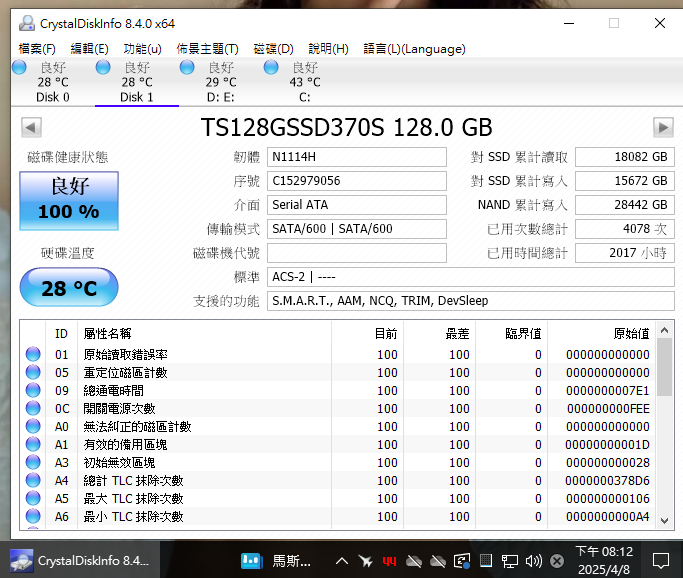
Task: Click the blue 馬斯... taskbar app
Action: (276, 561)
